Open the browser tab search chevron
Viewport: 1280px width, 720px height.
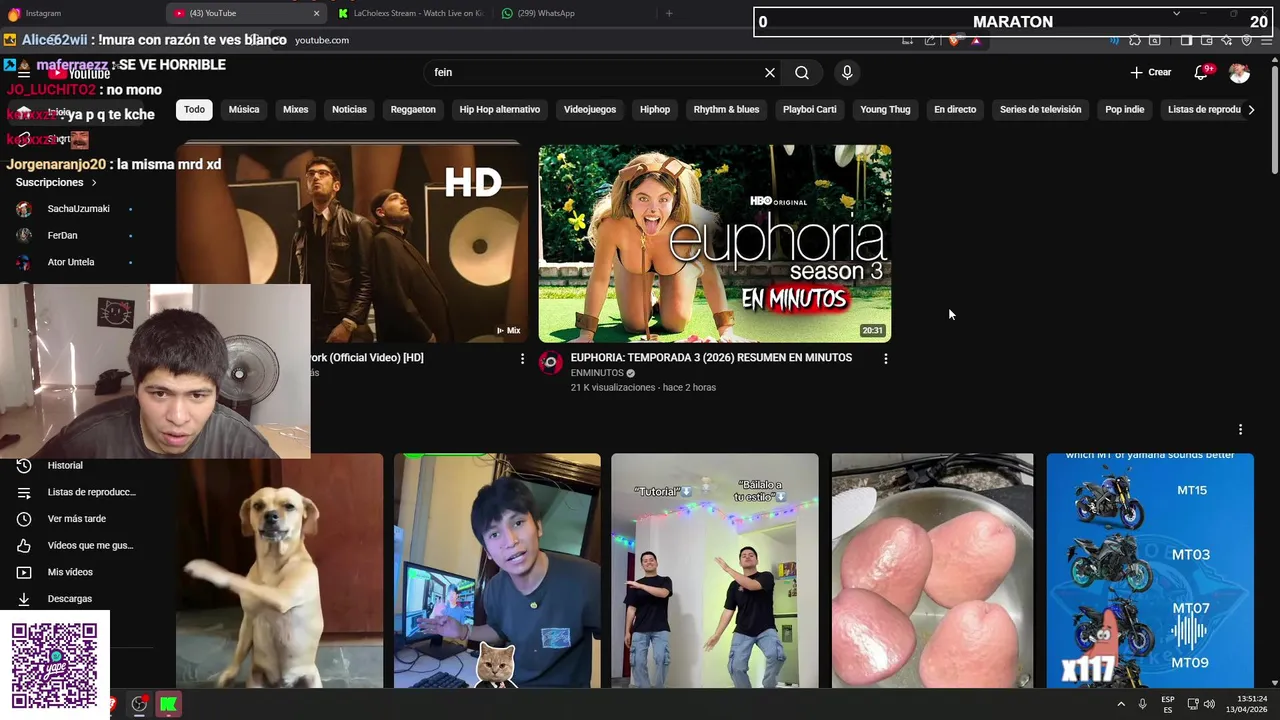tap(1176, 13)
